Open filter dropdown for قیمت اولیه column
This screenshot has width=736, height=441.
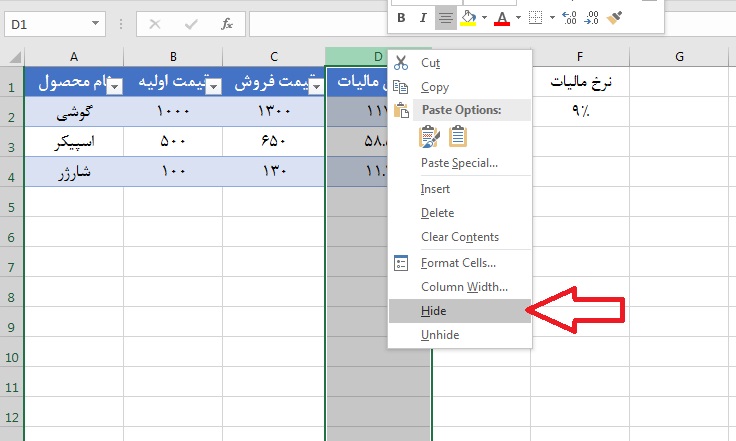click(x=214, y=86)
